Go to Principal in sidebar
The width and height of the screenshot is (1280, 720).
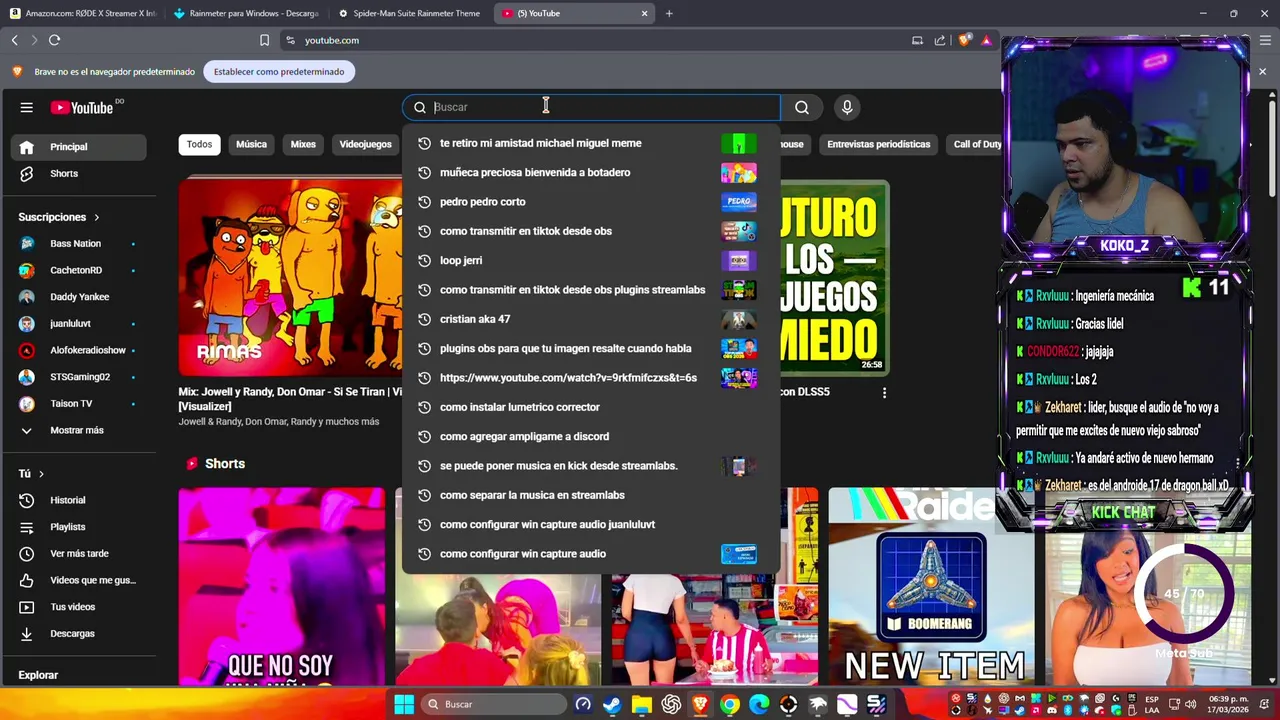[79, 147]
